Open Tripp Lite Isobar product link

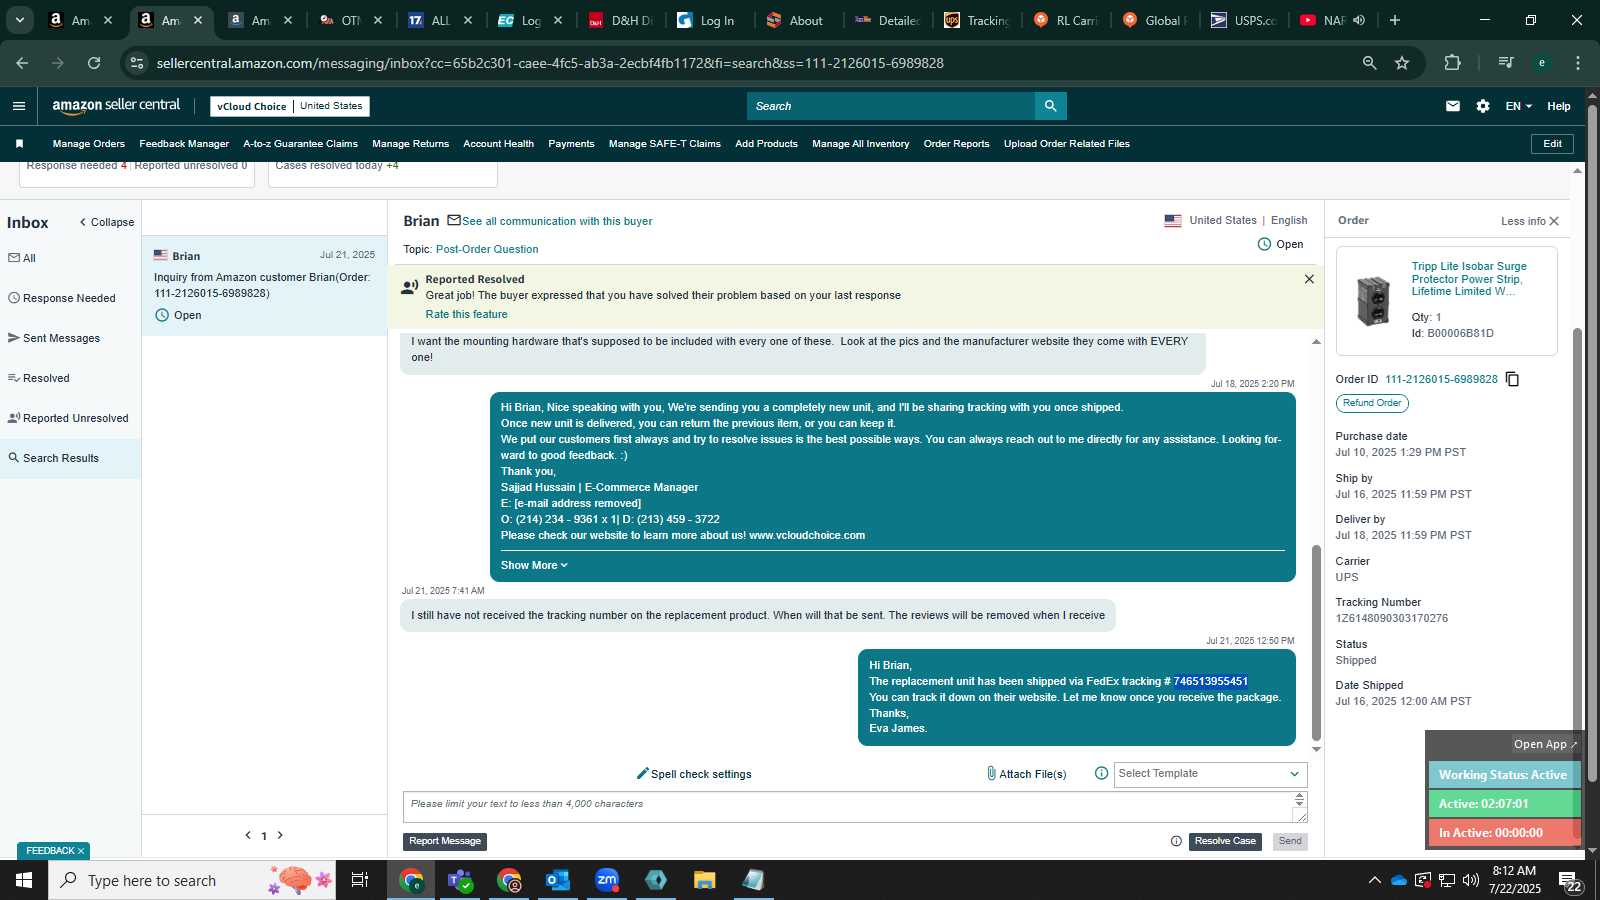(x=1469, y=279)
